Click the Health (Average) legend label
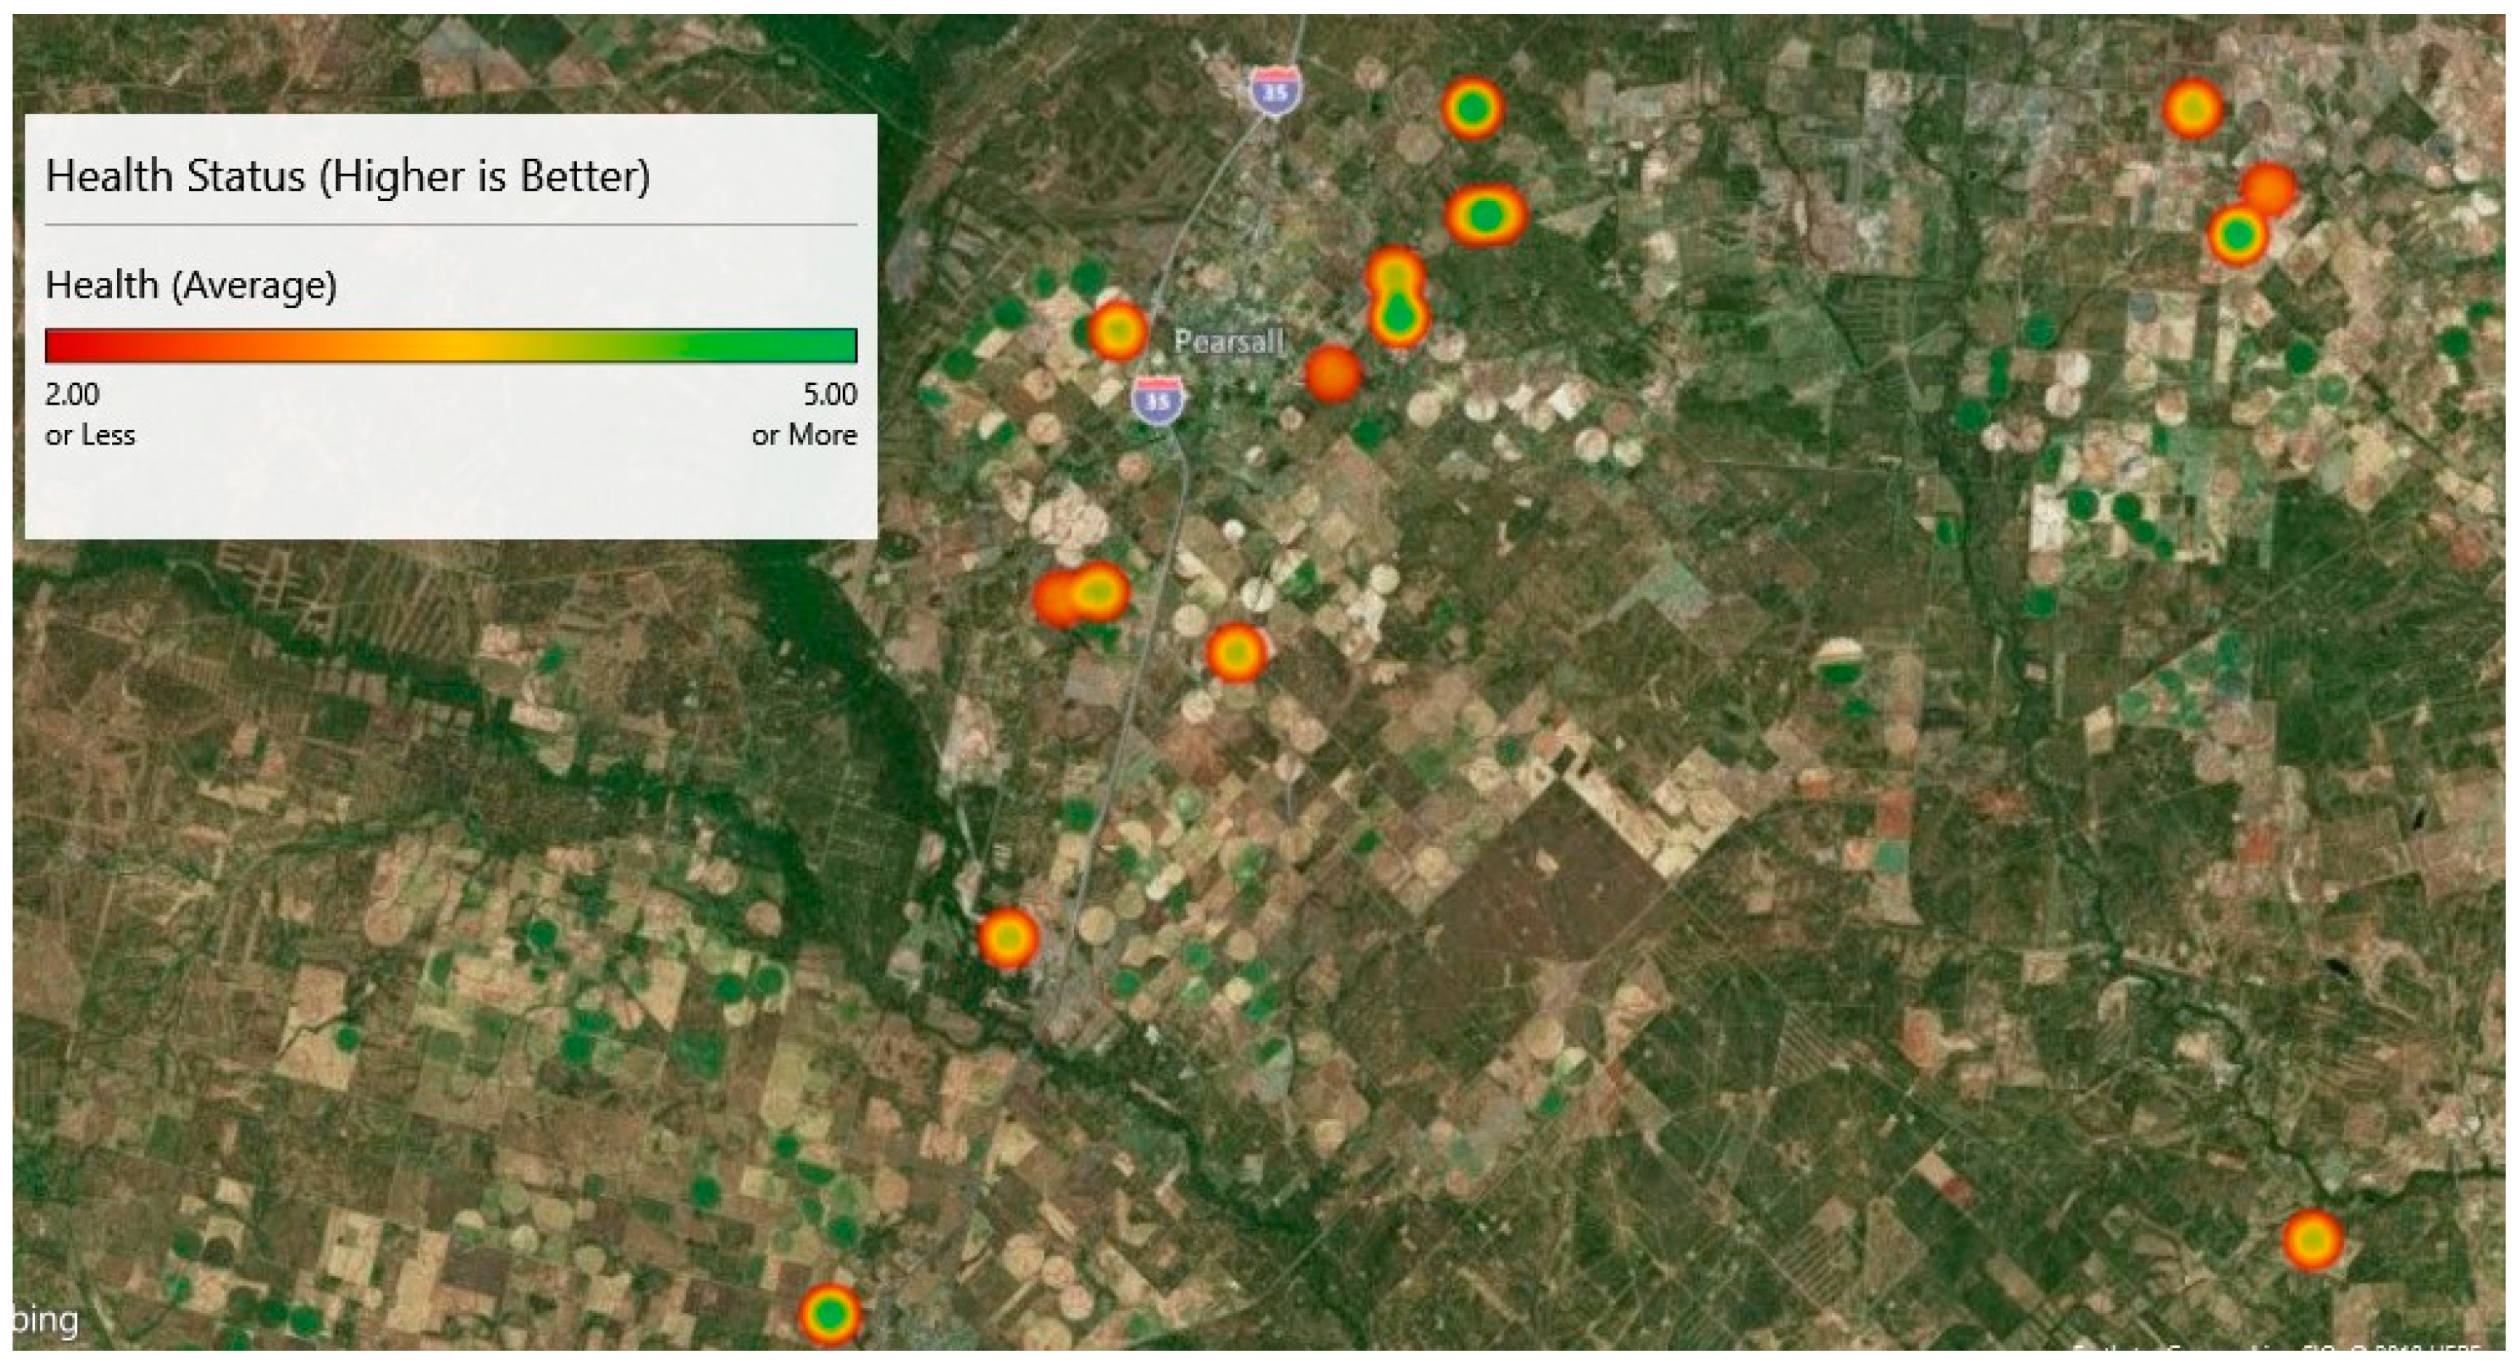The height and width of the screenshot is (1369, 2519). (x=191, y=285)
